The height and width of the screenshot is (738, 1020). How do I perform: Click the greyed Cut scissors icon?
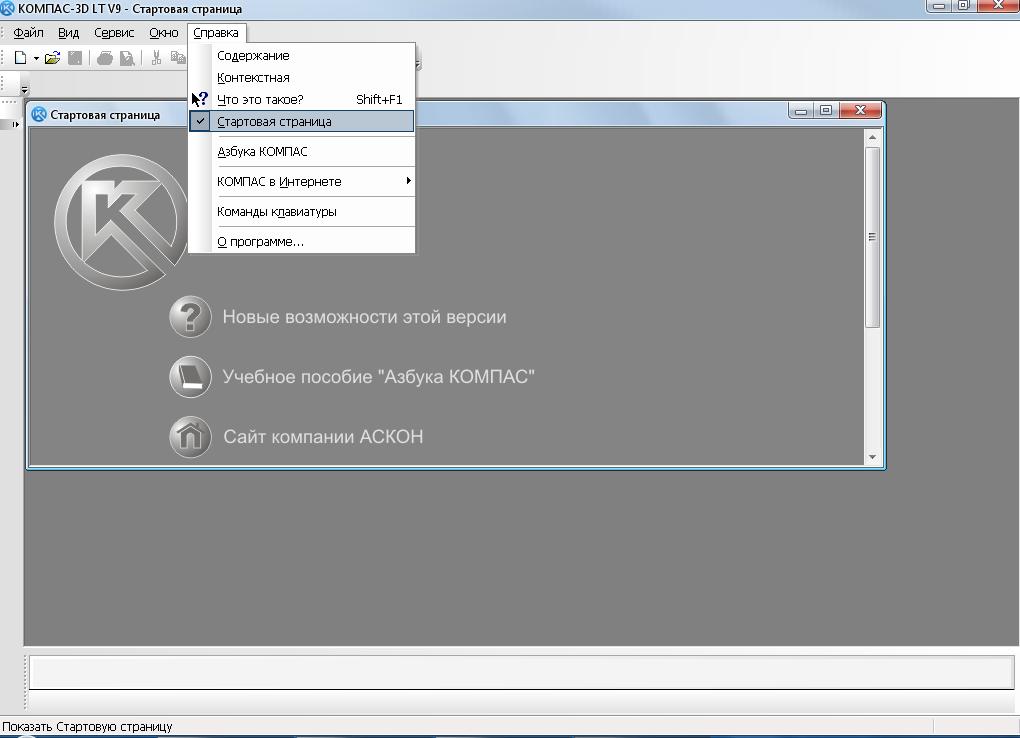pyautogui.click(x=156, y=58)
